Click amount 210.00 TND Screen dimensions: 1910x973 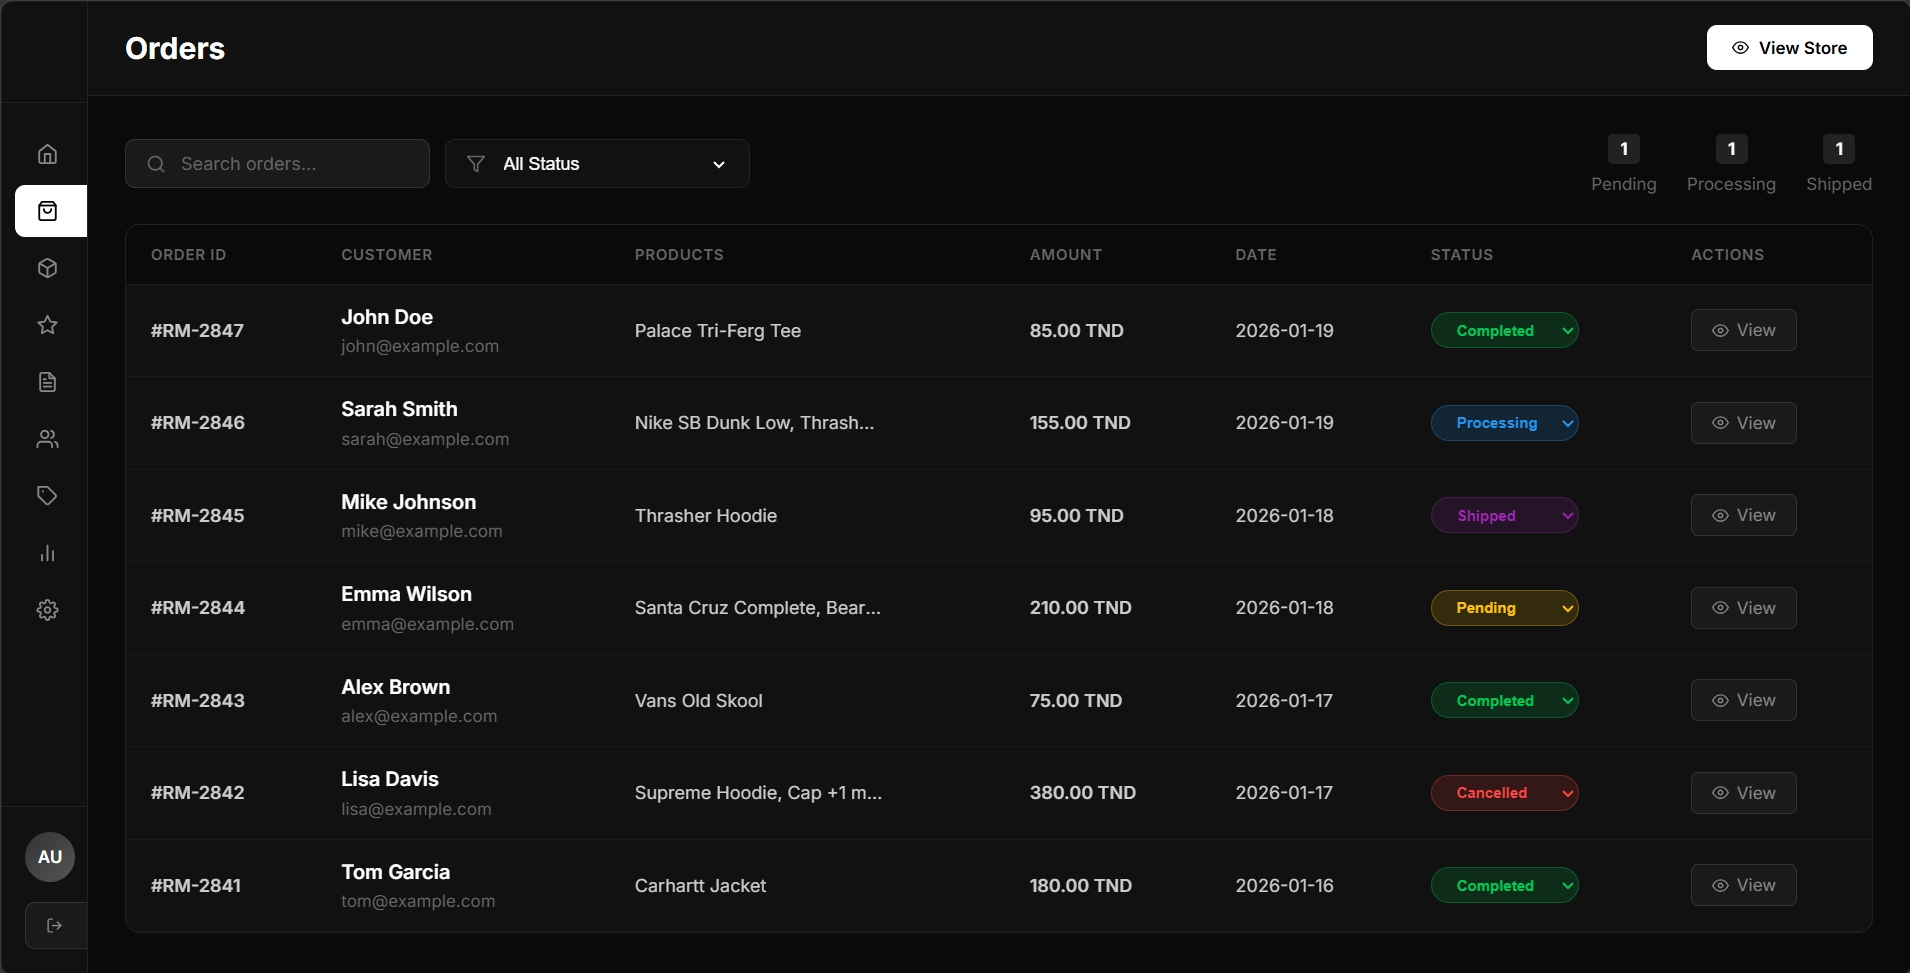pyautogui.click(x=1081, y=608)
